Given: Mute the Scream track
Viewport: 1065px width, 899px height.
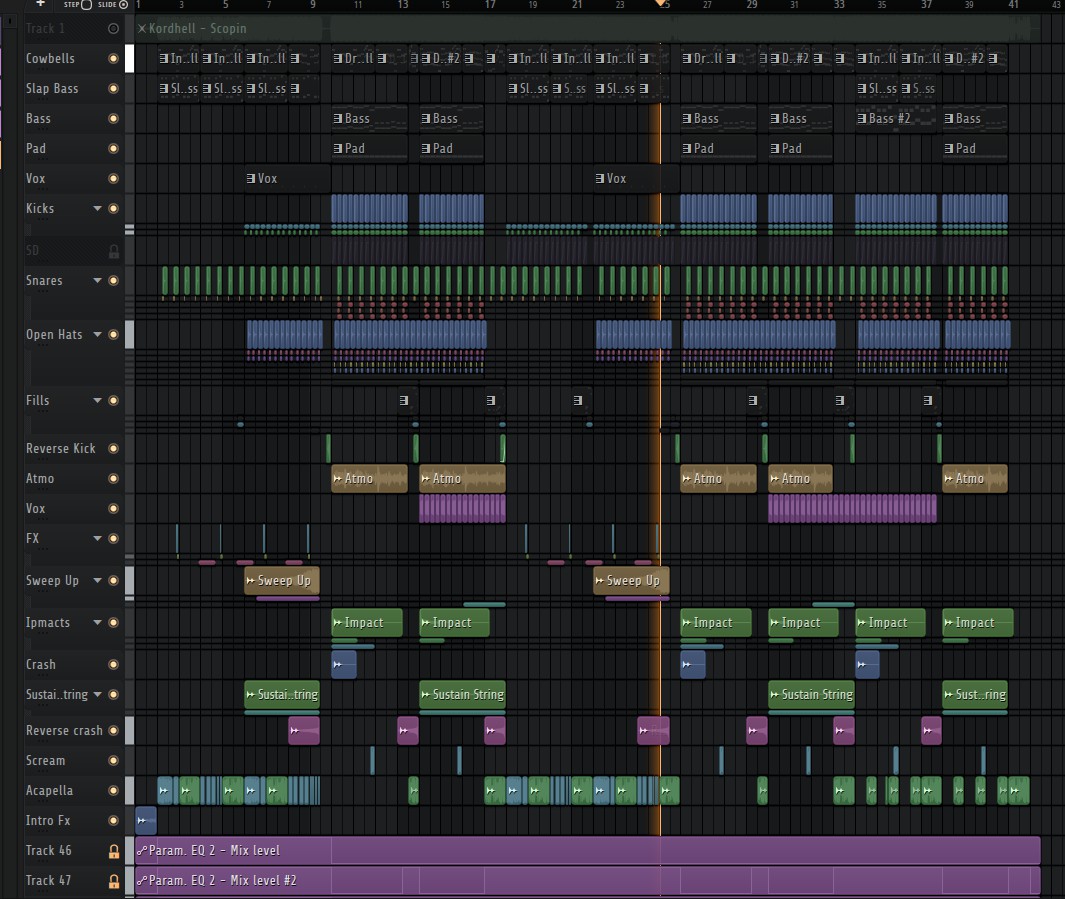Looking at the screenshot, I should click(x=113, y=760).
